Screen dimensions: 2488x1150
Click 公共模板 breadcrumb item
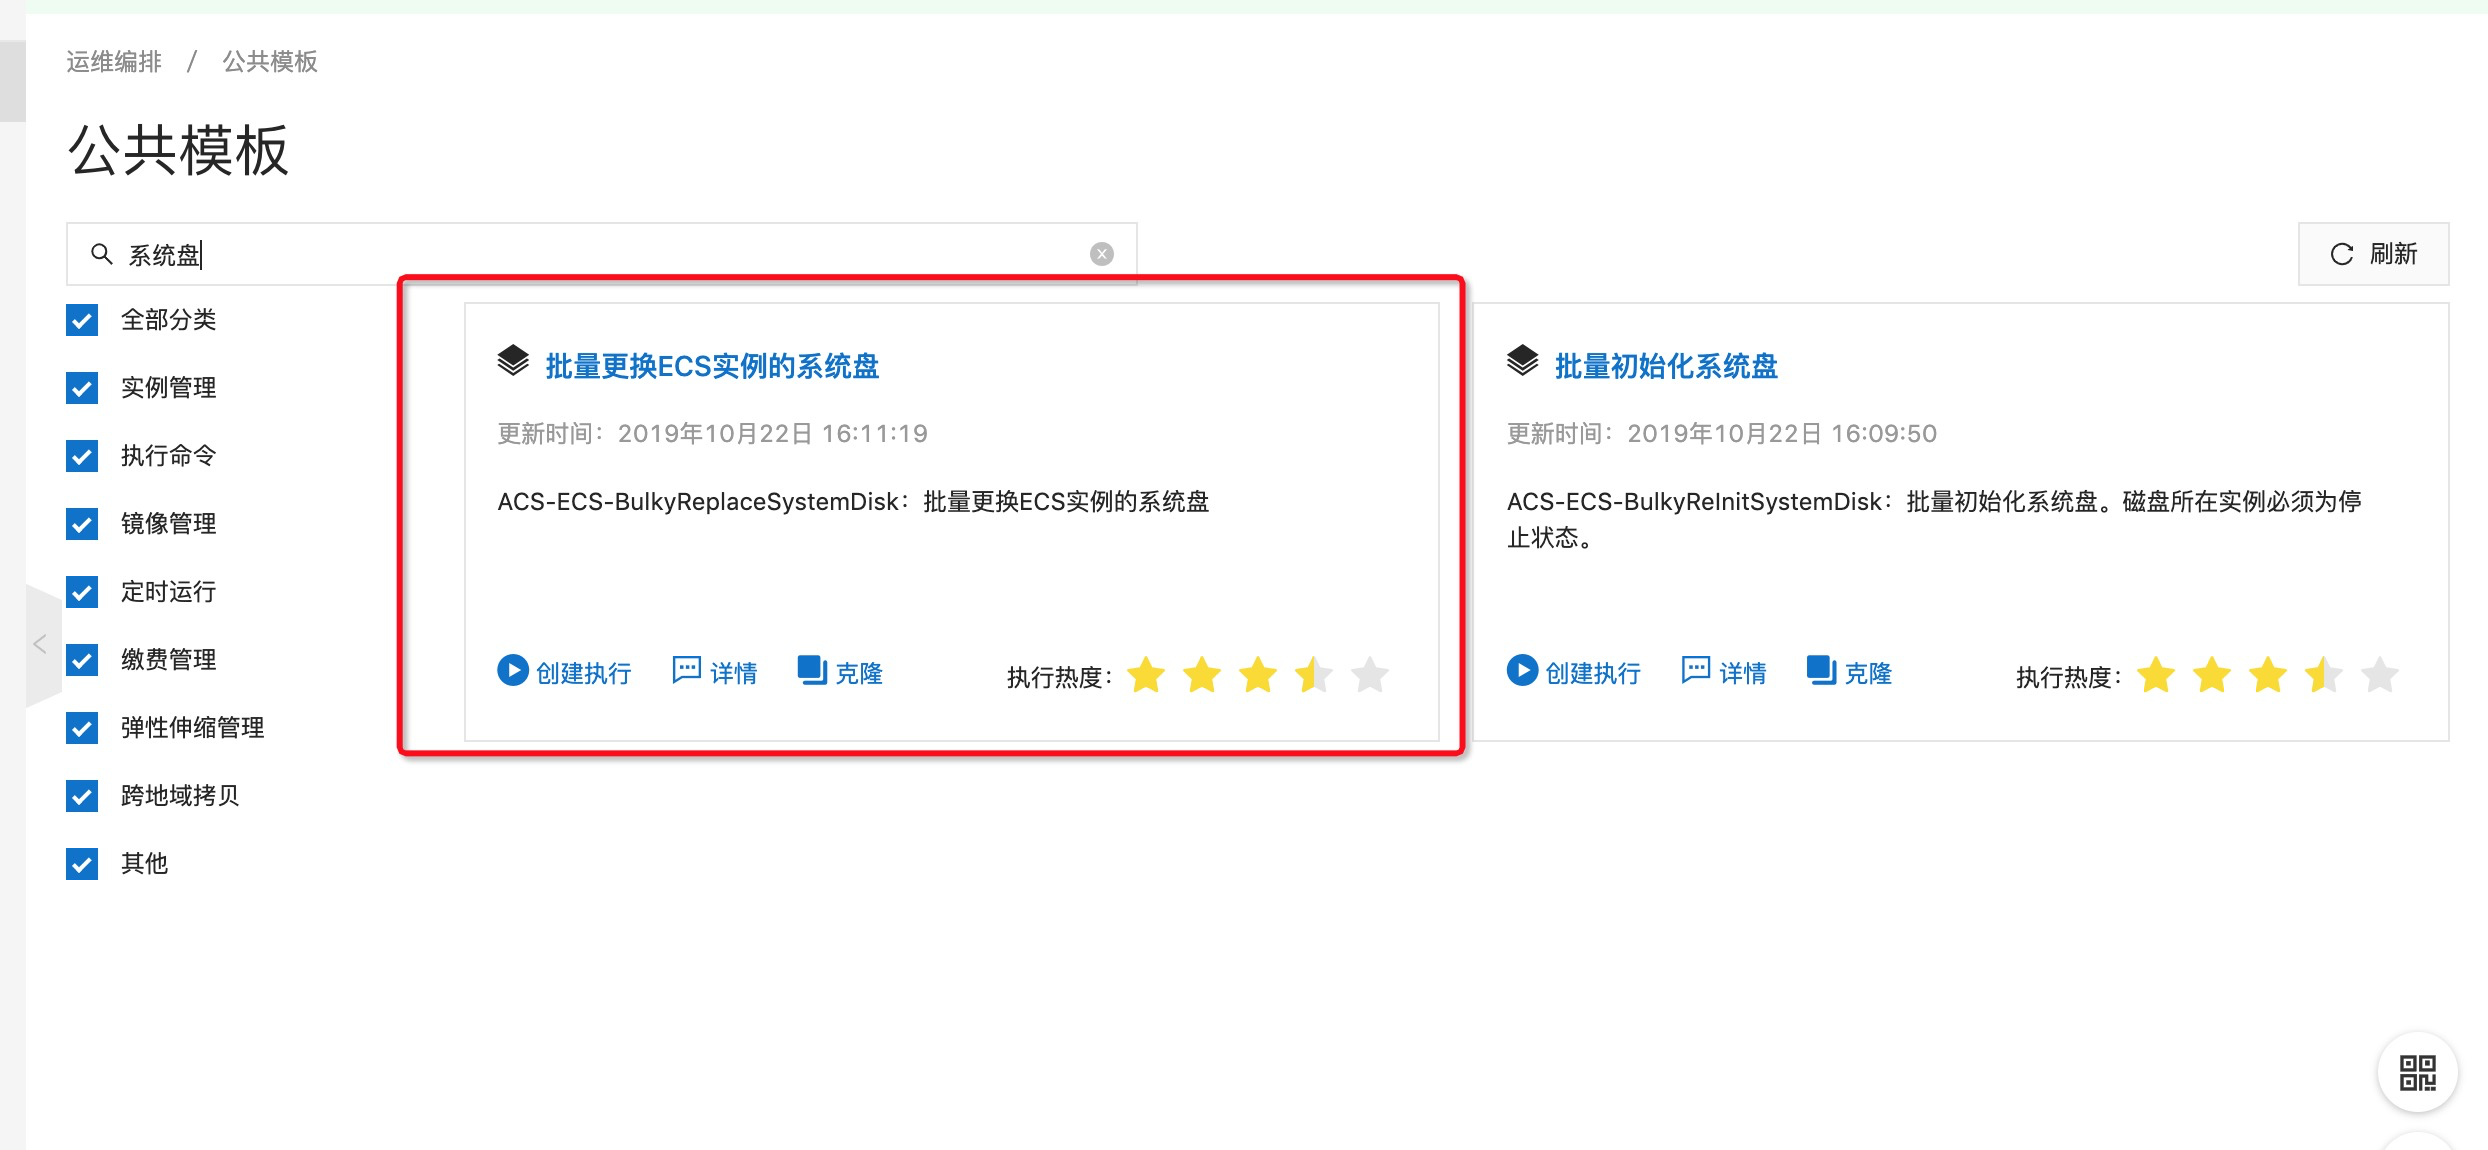[270, 62]
